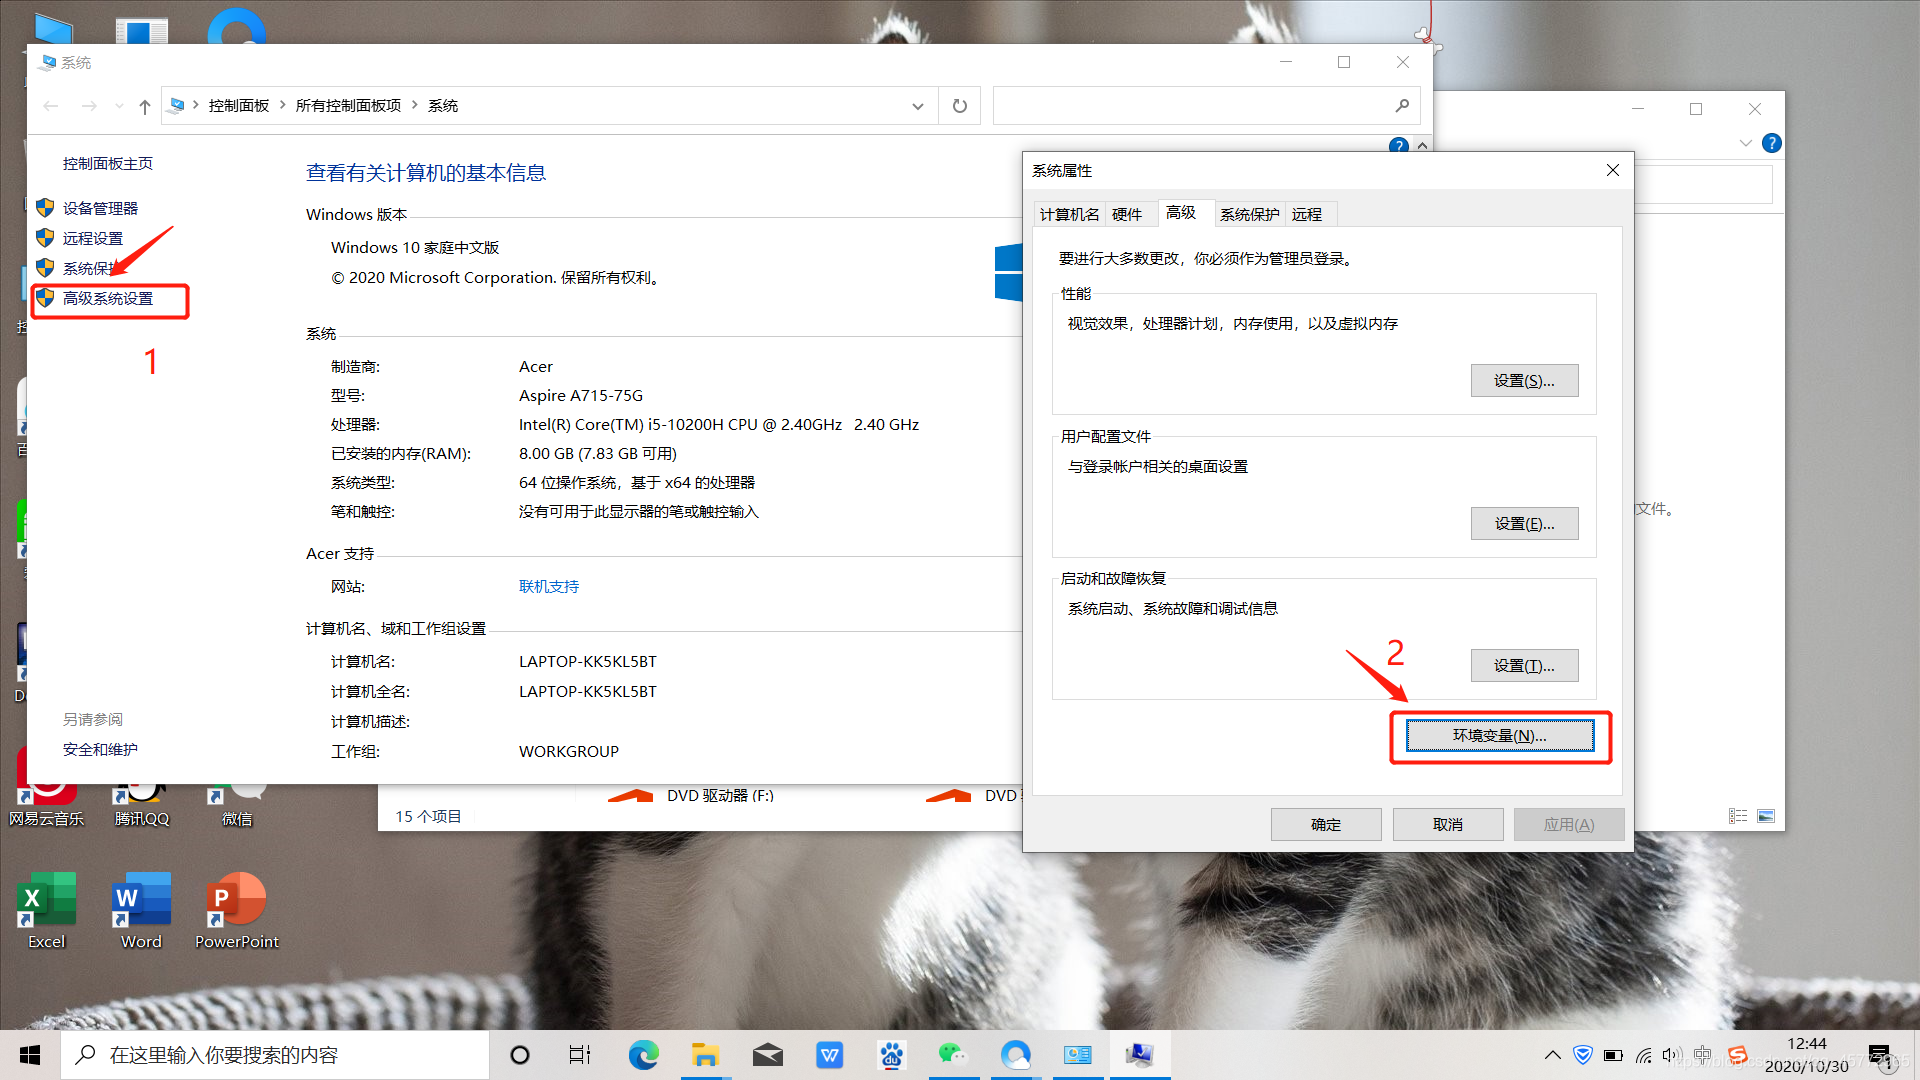
Task: Open Security and Maintenance link
Action: coord(100,749)
